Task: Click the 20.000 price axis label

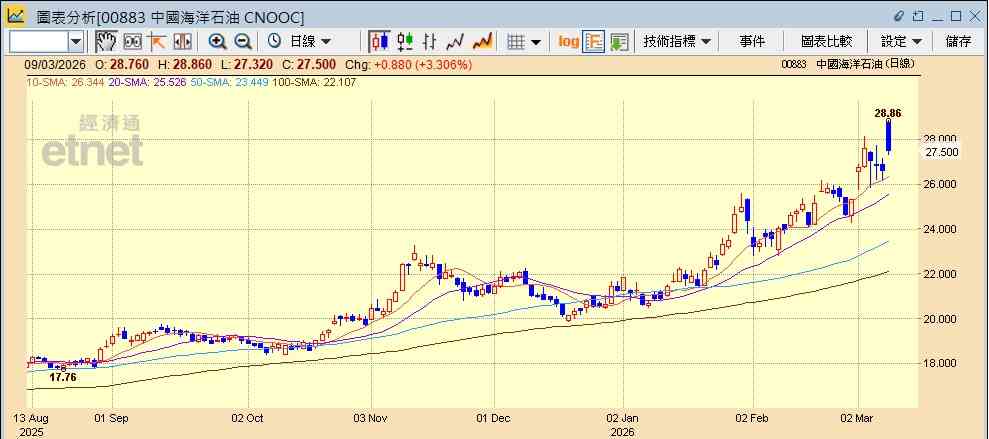Action: (x=942, y=319)
